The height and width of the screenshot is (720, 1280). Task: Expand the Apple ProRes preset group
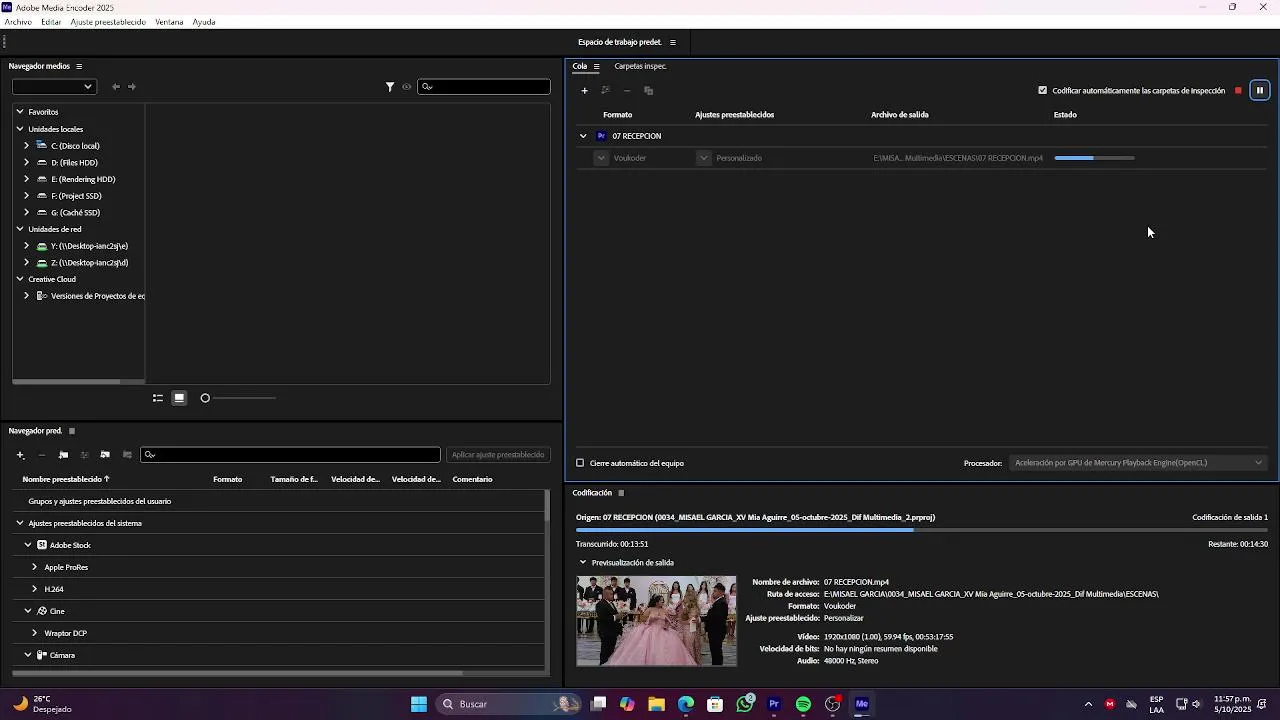pos(34,567)
